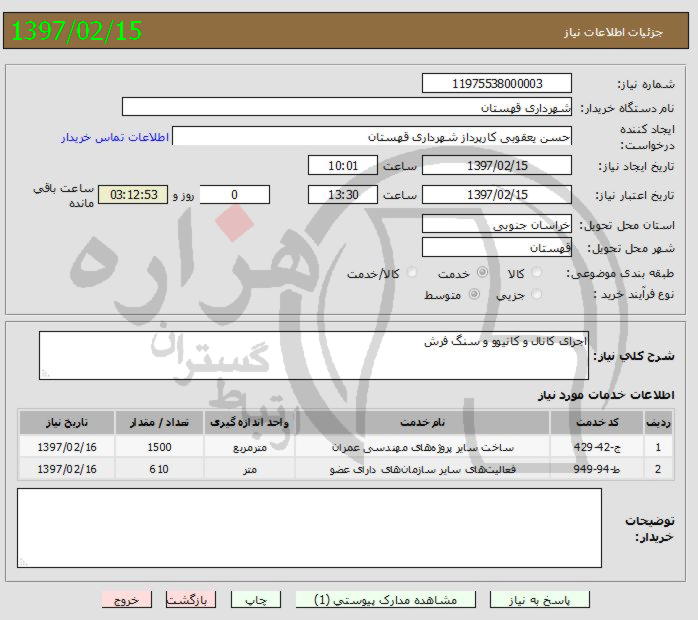Click the استان محل تحویل field
The width and height of the screenshot is (698, 620).
click(x=497, y=224)
